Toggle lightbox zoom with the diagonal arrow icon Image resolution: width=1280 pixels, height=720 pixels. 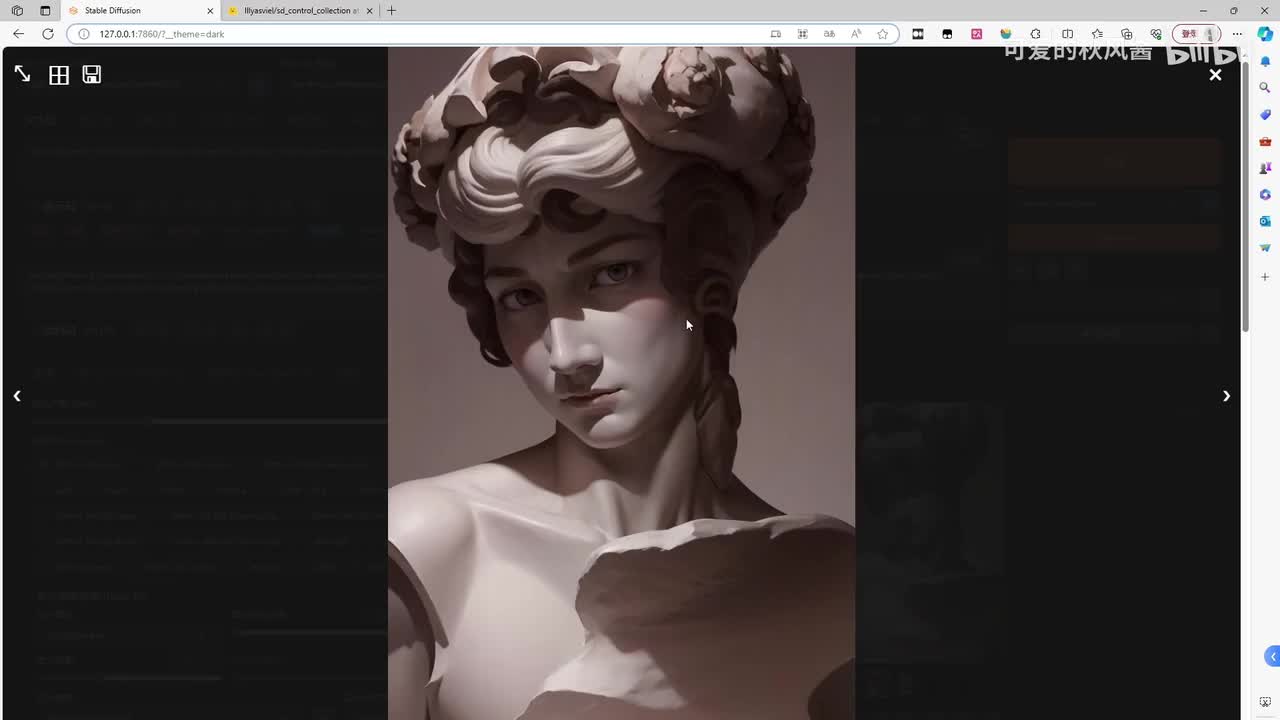pos(22,74)
